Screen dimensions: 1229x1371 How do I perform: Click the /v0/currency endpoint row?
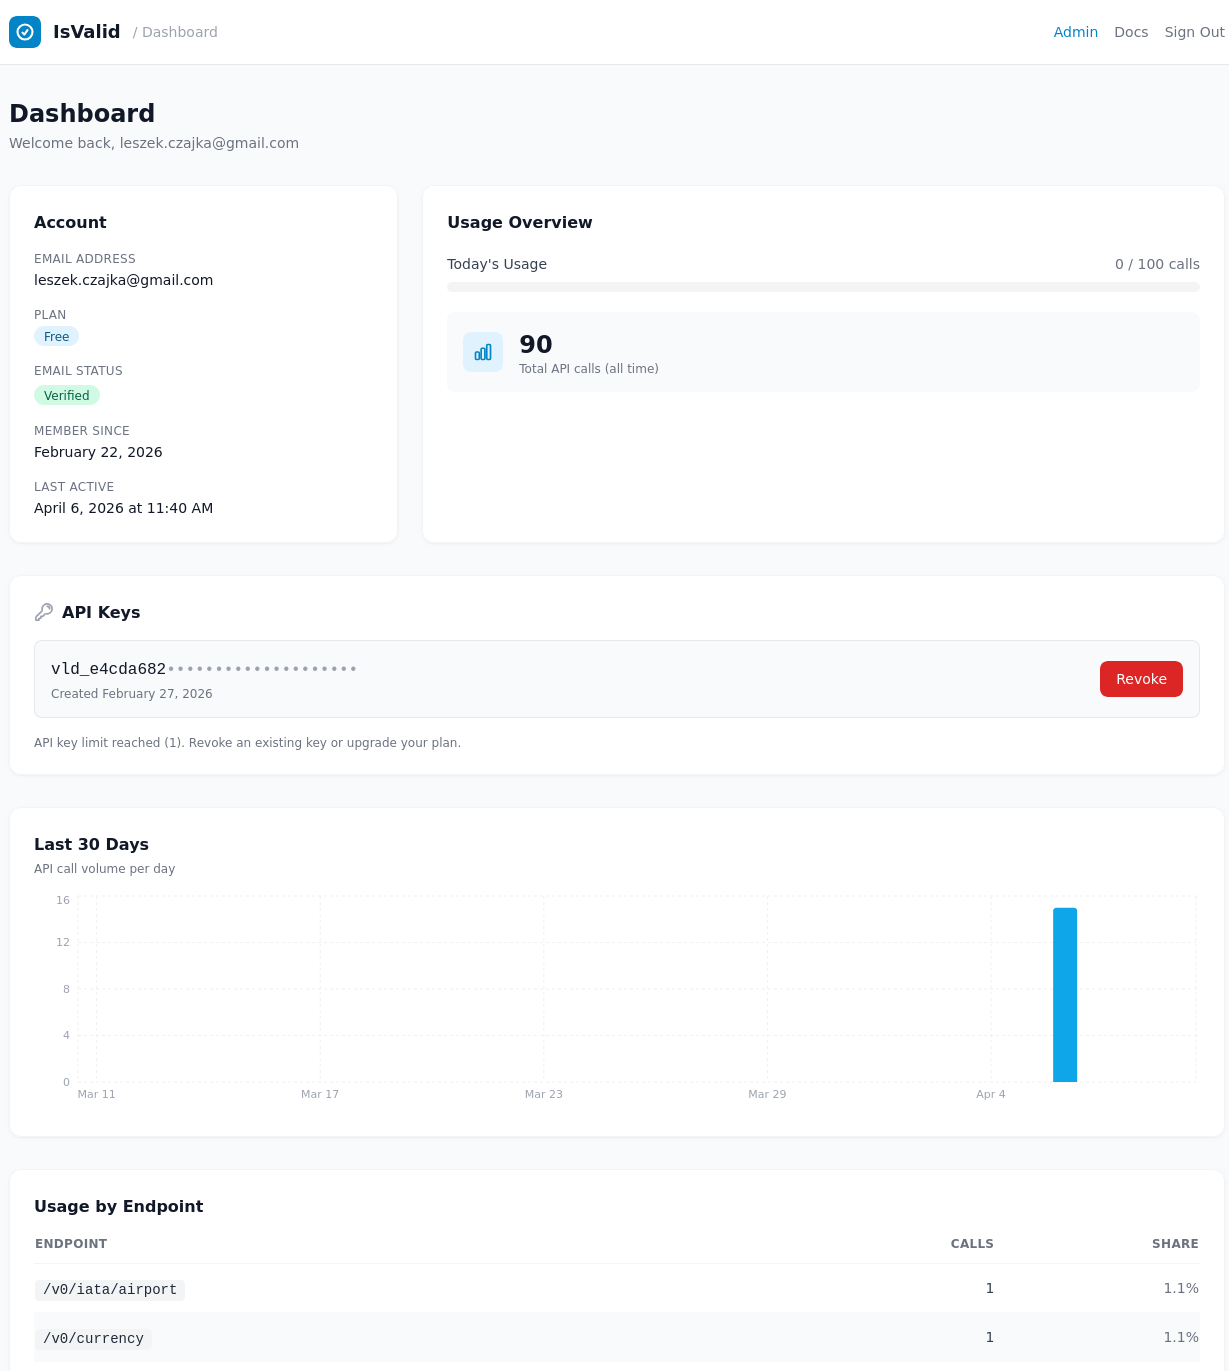click(616, 1338)
